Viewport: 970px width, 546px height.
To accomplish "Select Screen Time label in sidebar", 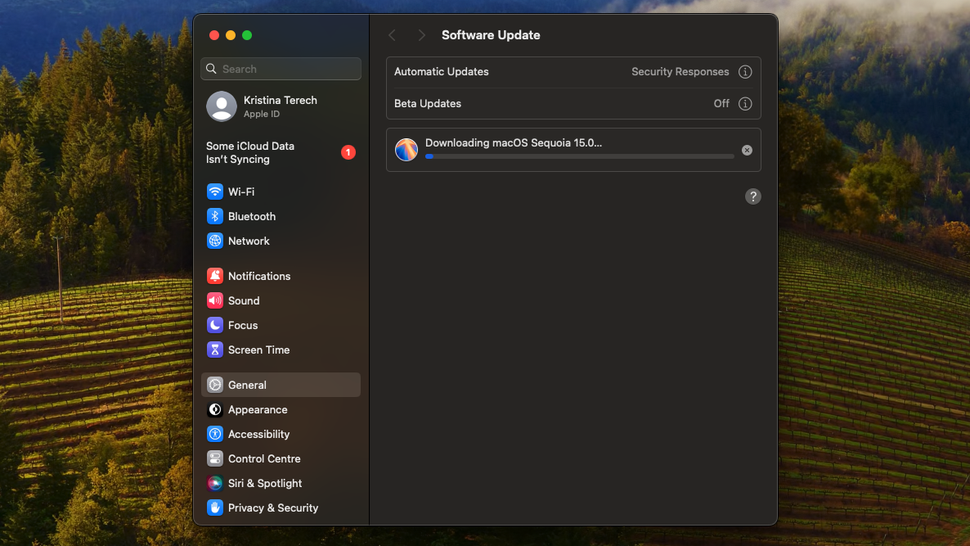I will pyautogui.click(x=259, y=350).
